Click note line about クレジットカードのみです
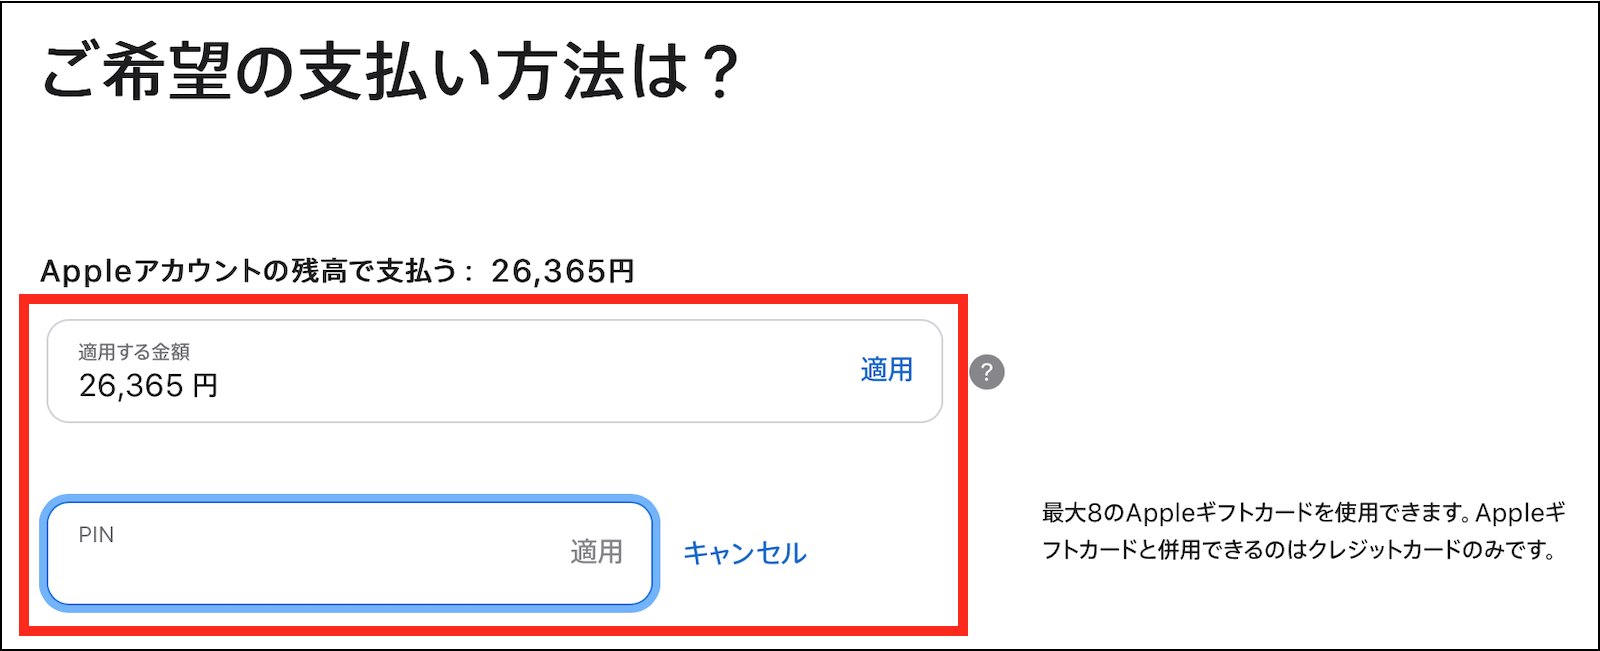Image resolution: width=1600 pixels, height=651 pixels. (x=1298, y=550)
